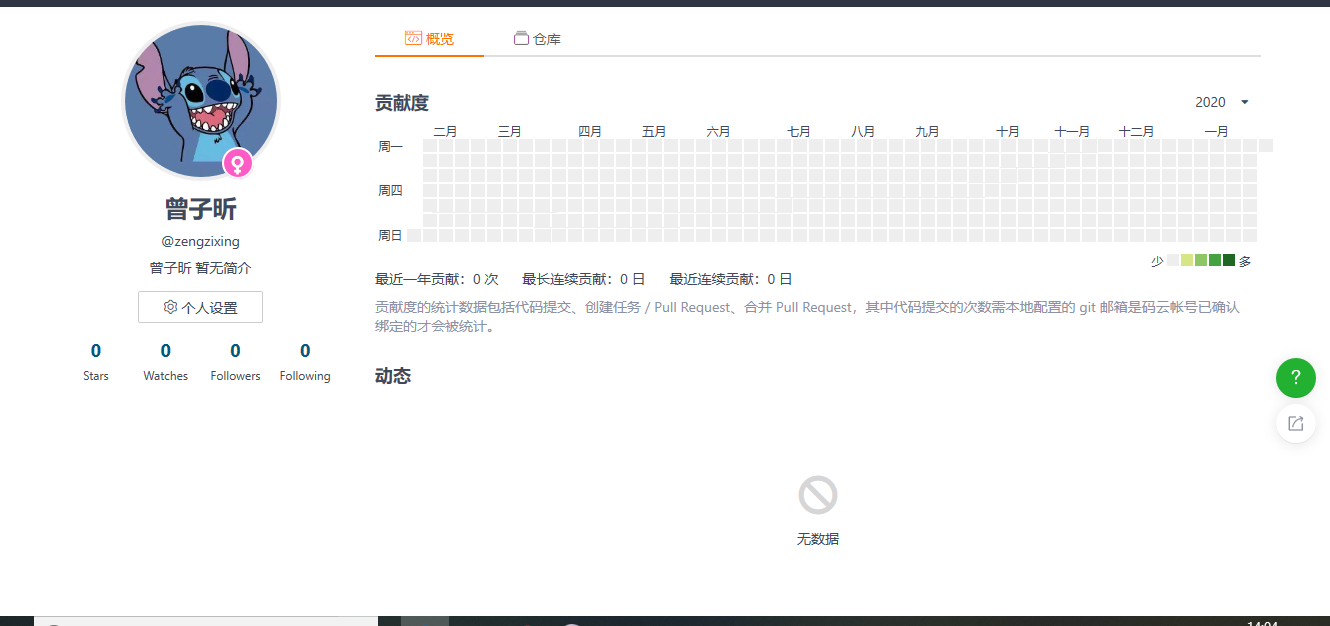Click the 最长连续贡献：0 日 statistic
This screenshot has width=1330, height=626.
[x=584, y=280]
